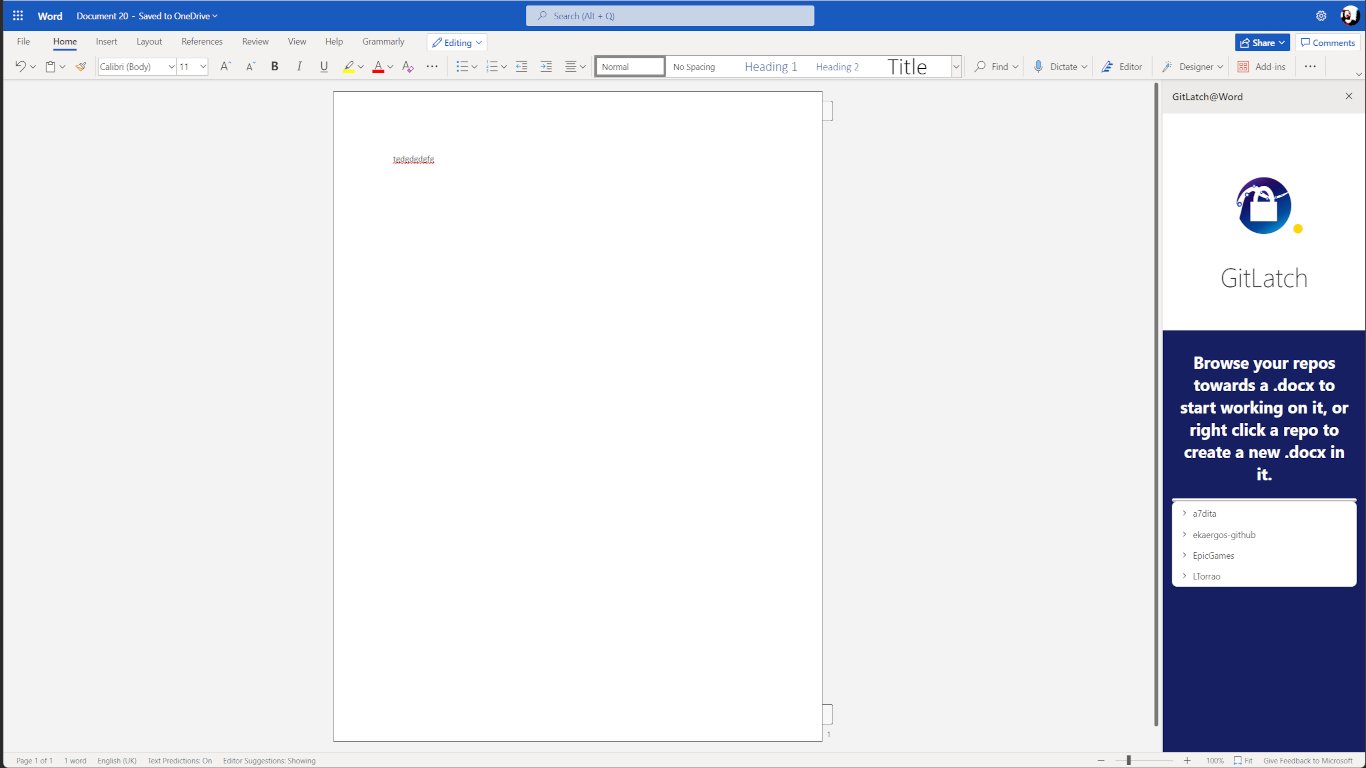Viewport: 1366px width, 768px height.
Task: Apply numbered list
Action: click(491, 67)
